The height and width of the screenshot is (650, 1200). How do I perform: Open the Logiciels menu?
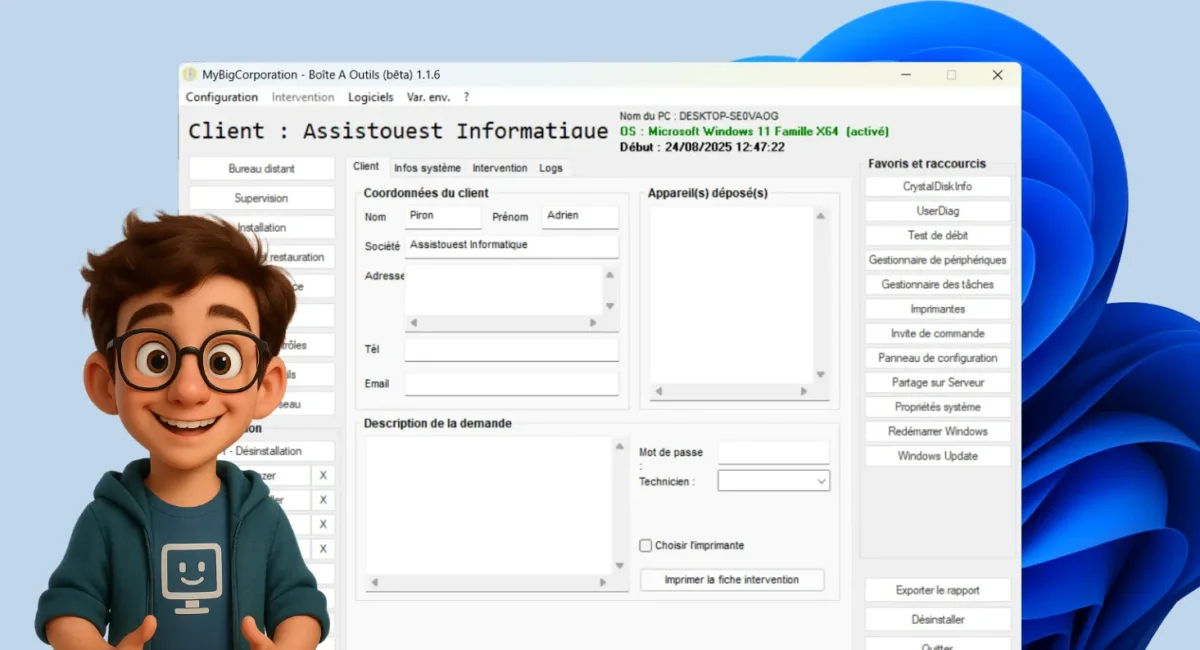click(x=370, y=97)
